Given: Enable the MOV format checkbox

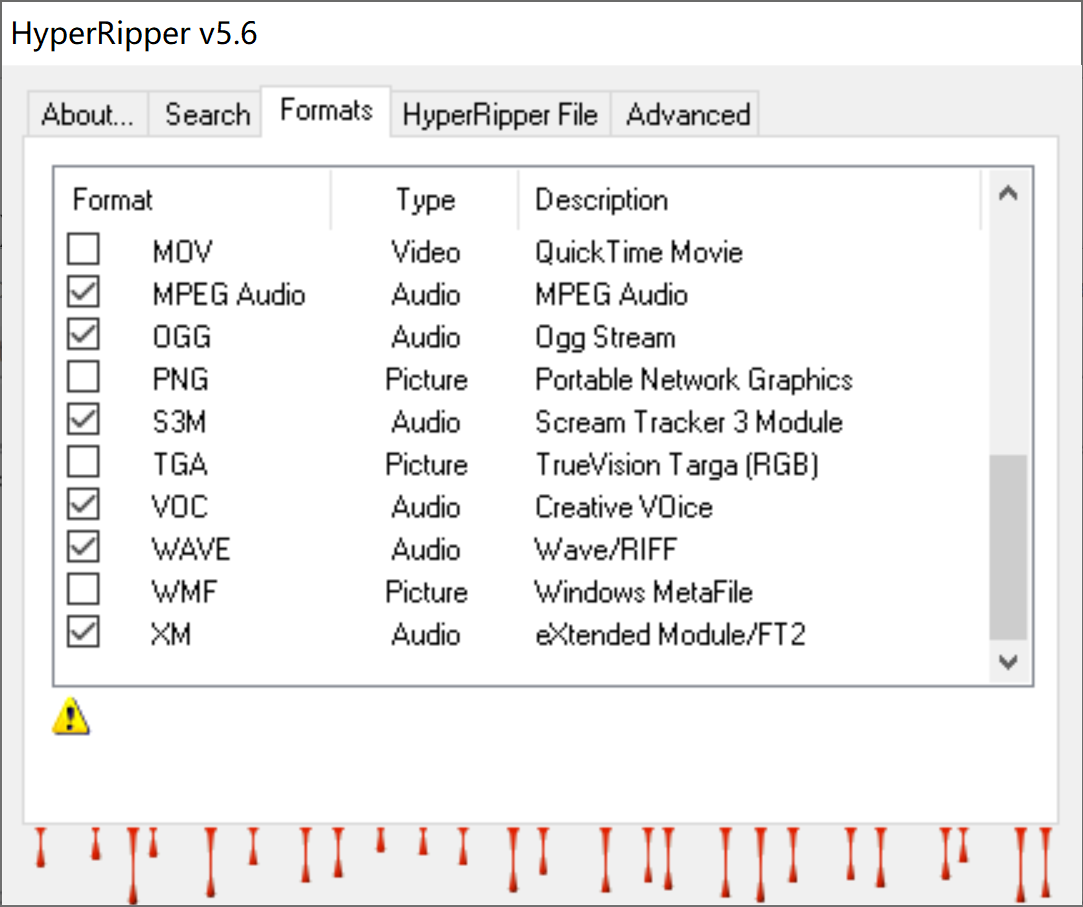Looking at the screenshot, I should tap(84, 250).
